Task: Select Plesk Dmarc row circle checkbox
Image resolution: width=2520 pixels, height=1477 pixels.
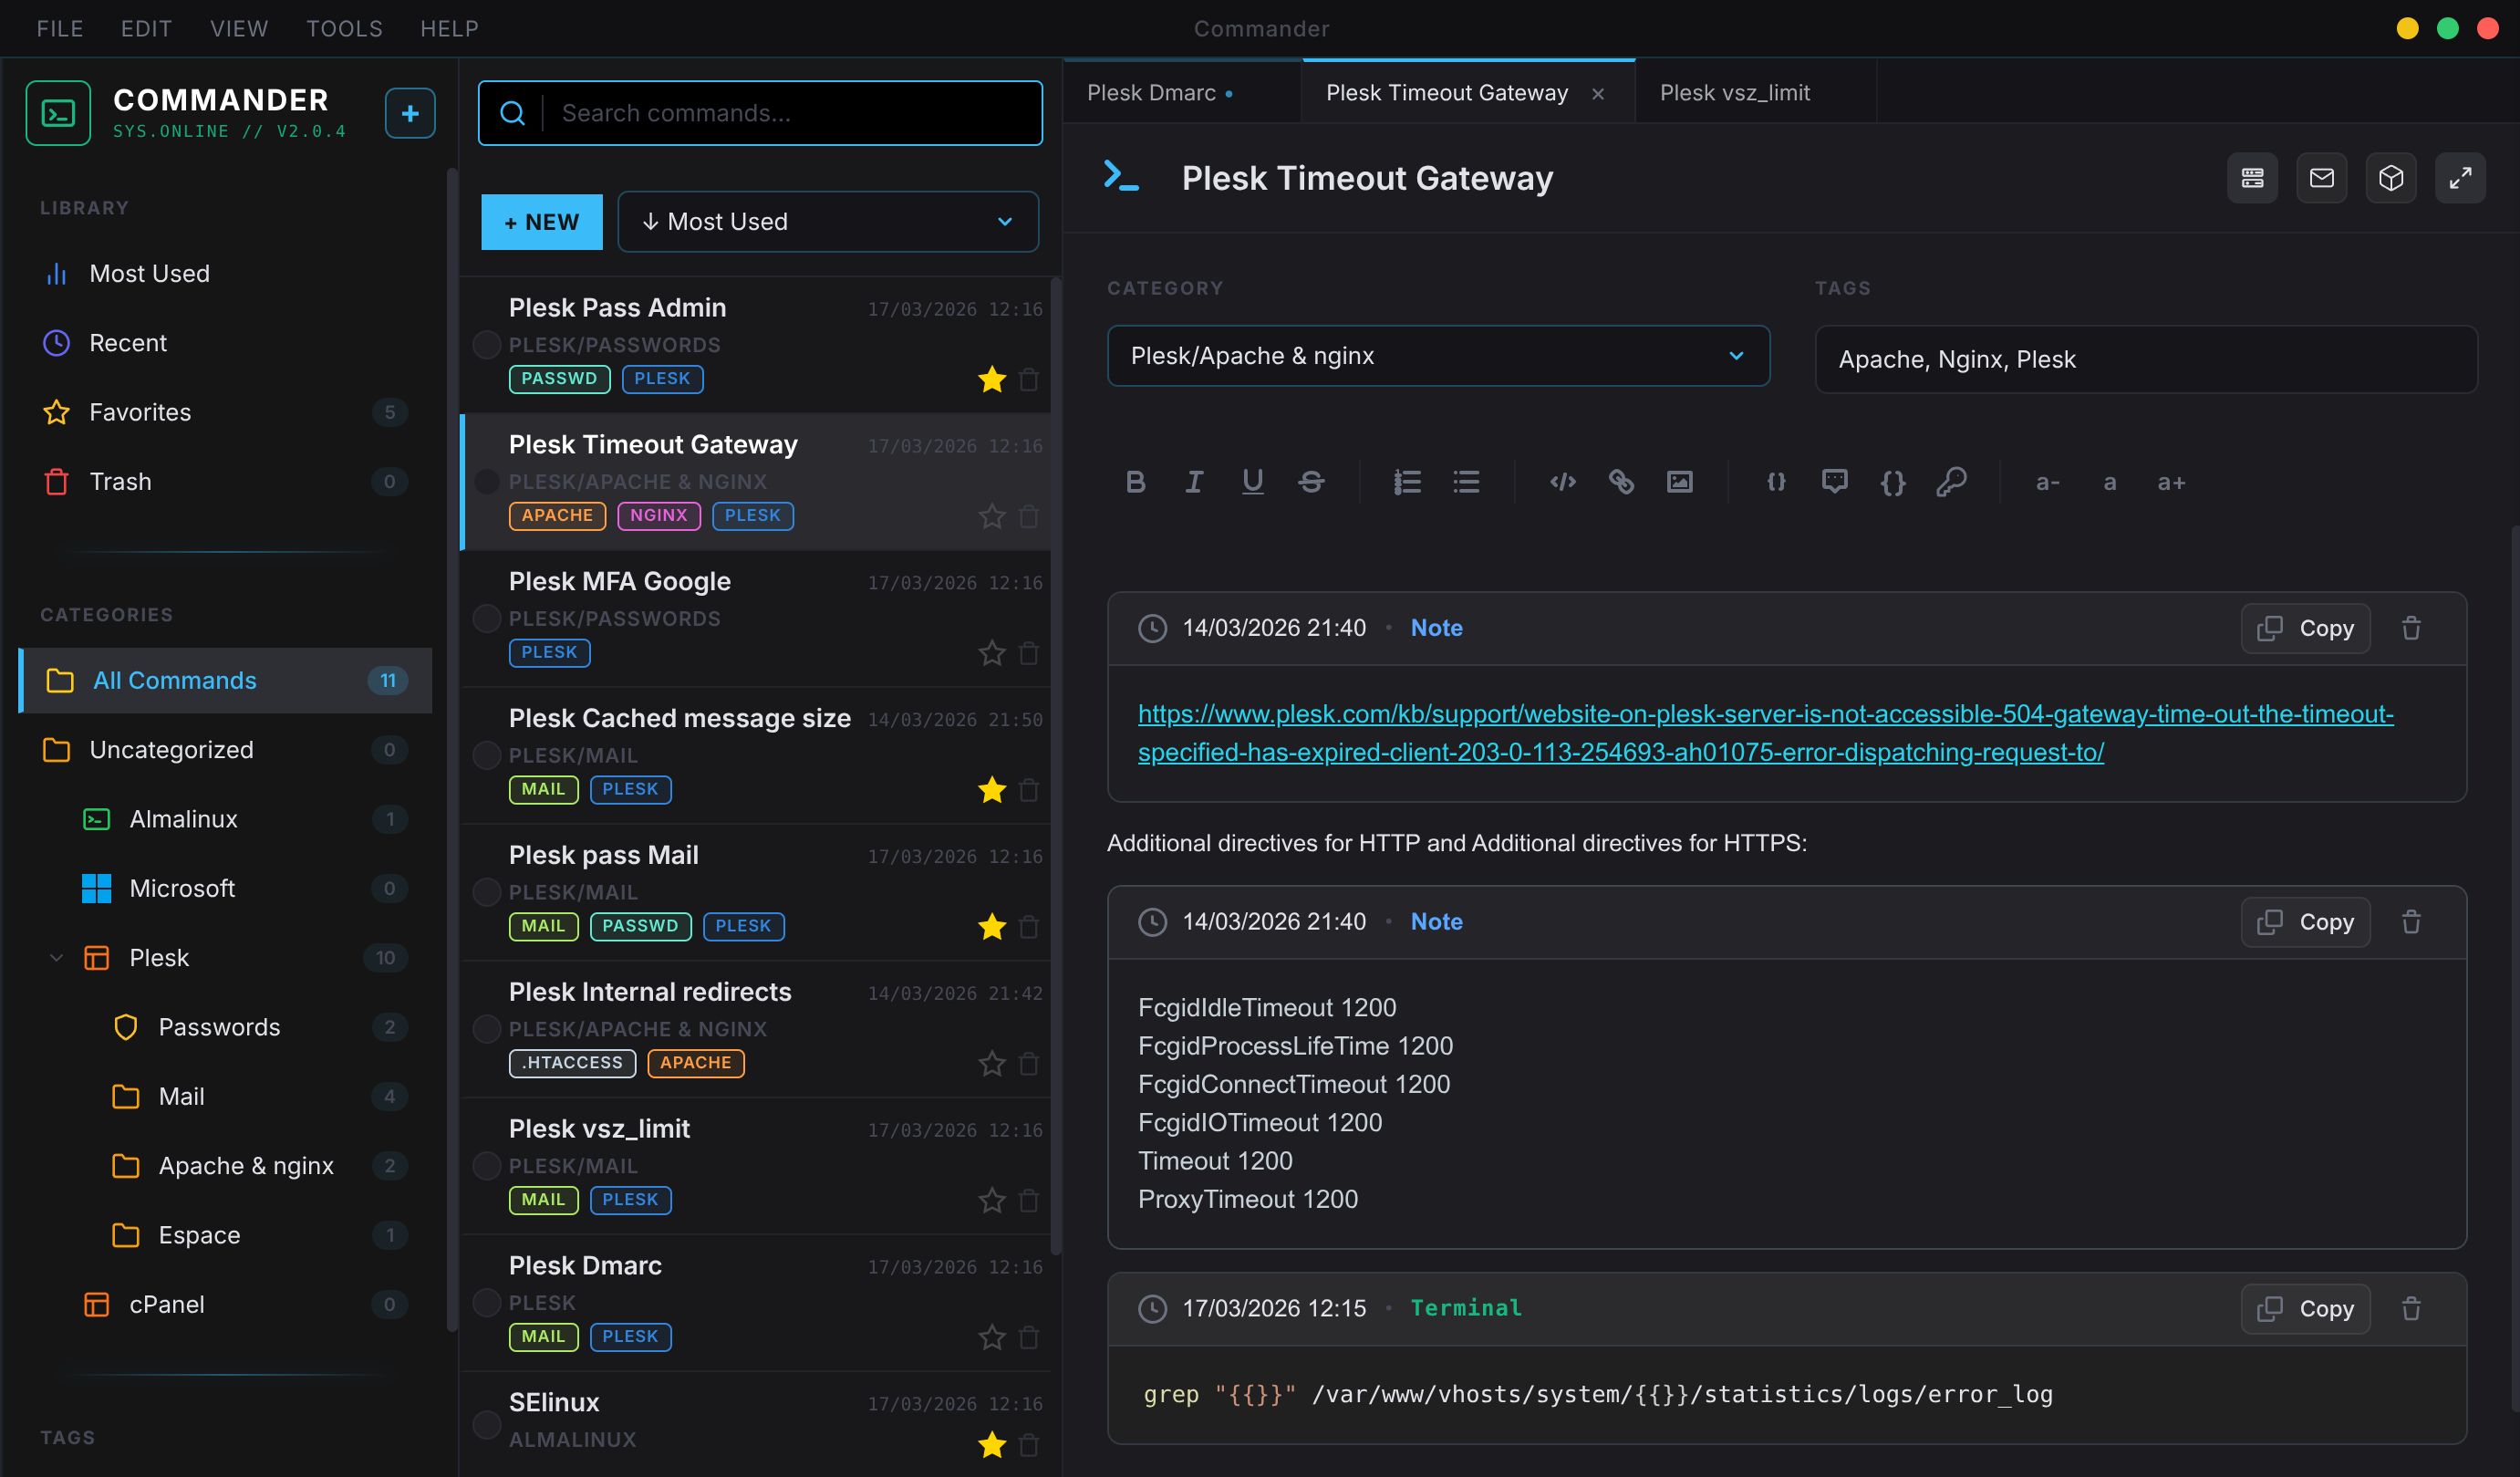Action: click(x=486, y=1303)
